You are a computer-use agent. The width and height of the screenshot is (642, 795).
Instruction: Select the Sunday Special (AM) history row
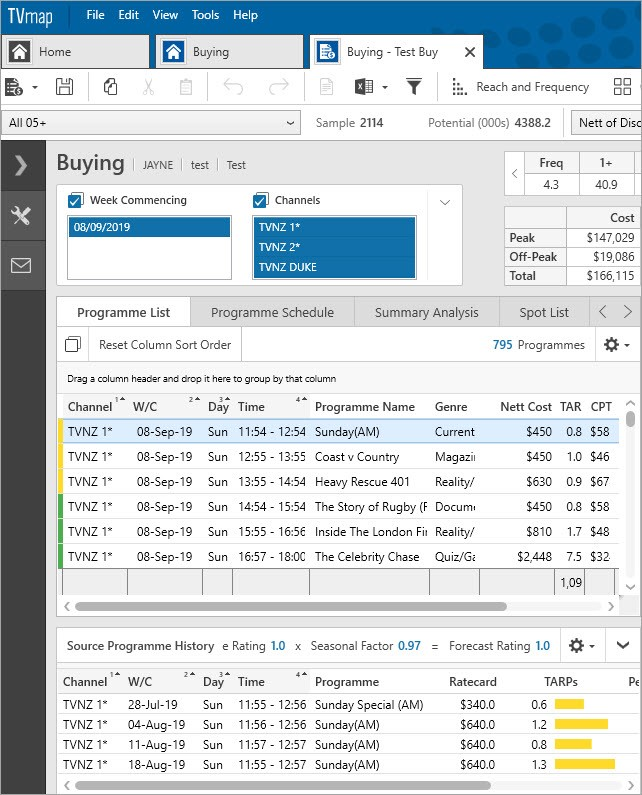point(347,705)
